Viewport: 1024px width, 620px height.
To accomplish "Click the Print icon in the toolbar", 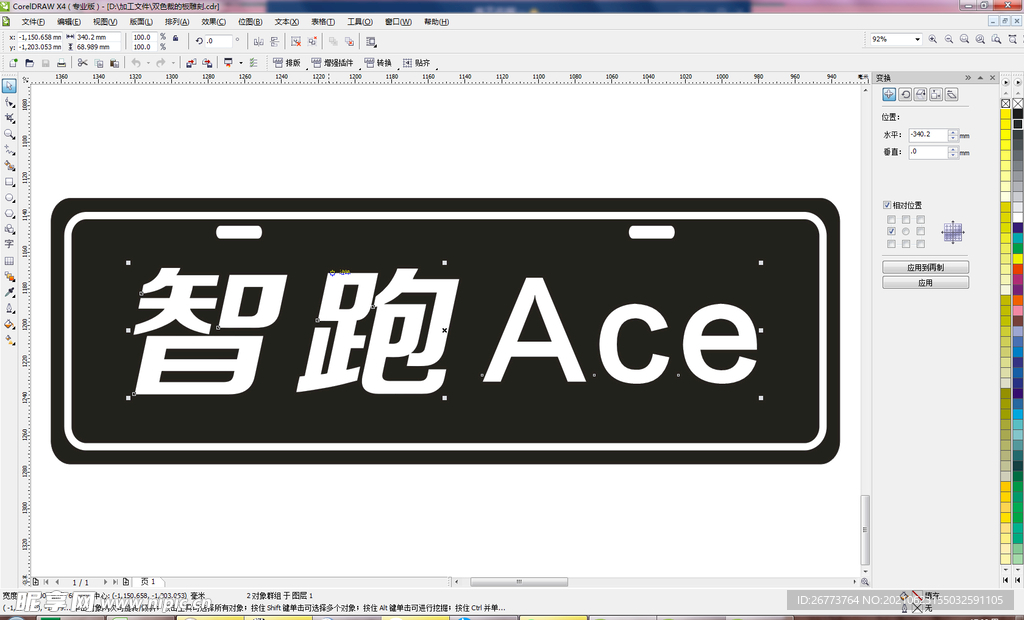I will pos(61,63).
